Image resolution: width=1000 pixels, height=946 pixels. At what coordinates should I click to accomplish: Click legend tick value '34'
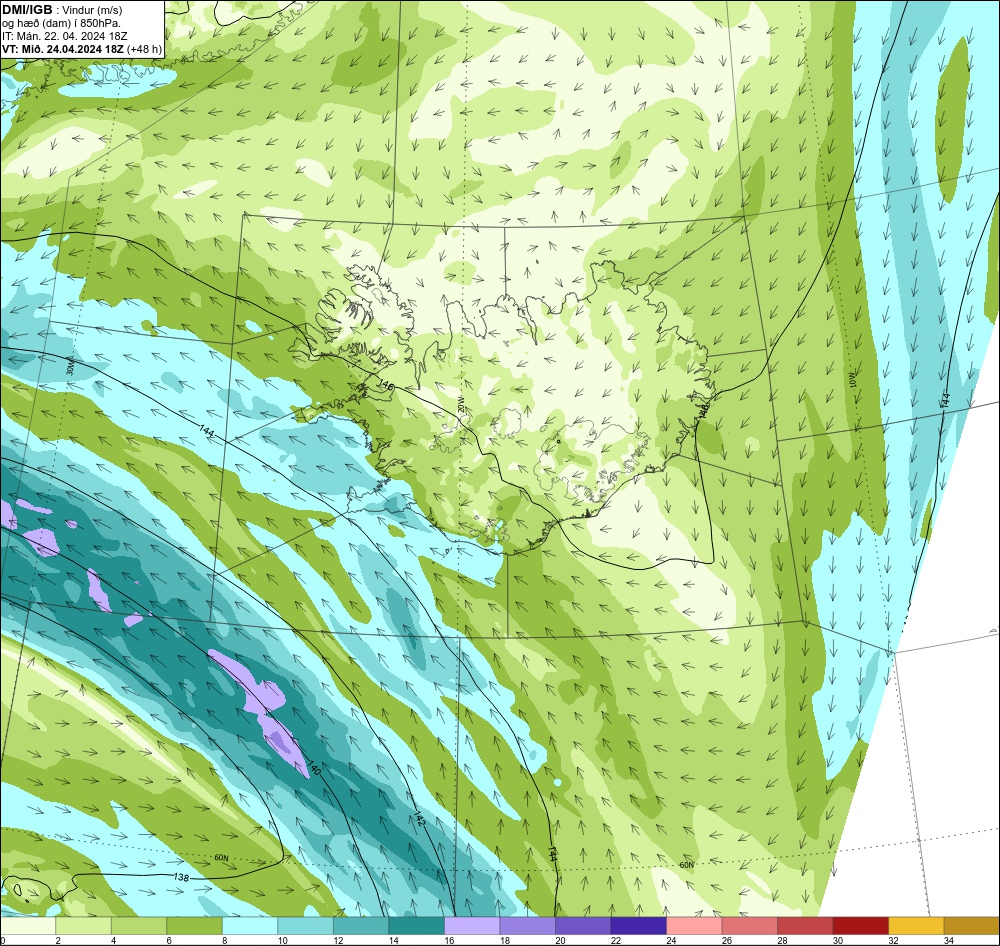(948, 940)
